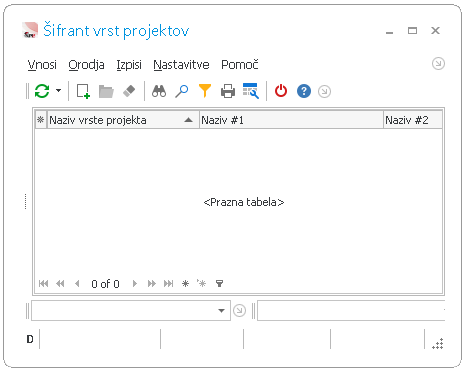Click the red power exit icon
This screenshot has height=373, width=463.
[281, 91]
